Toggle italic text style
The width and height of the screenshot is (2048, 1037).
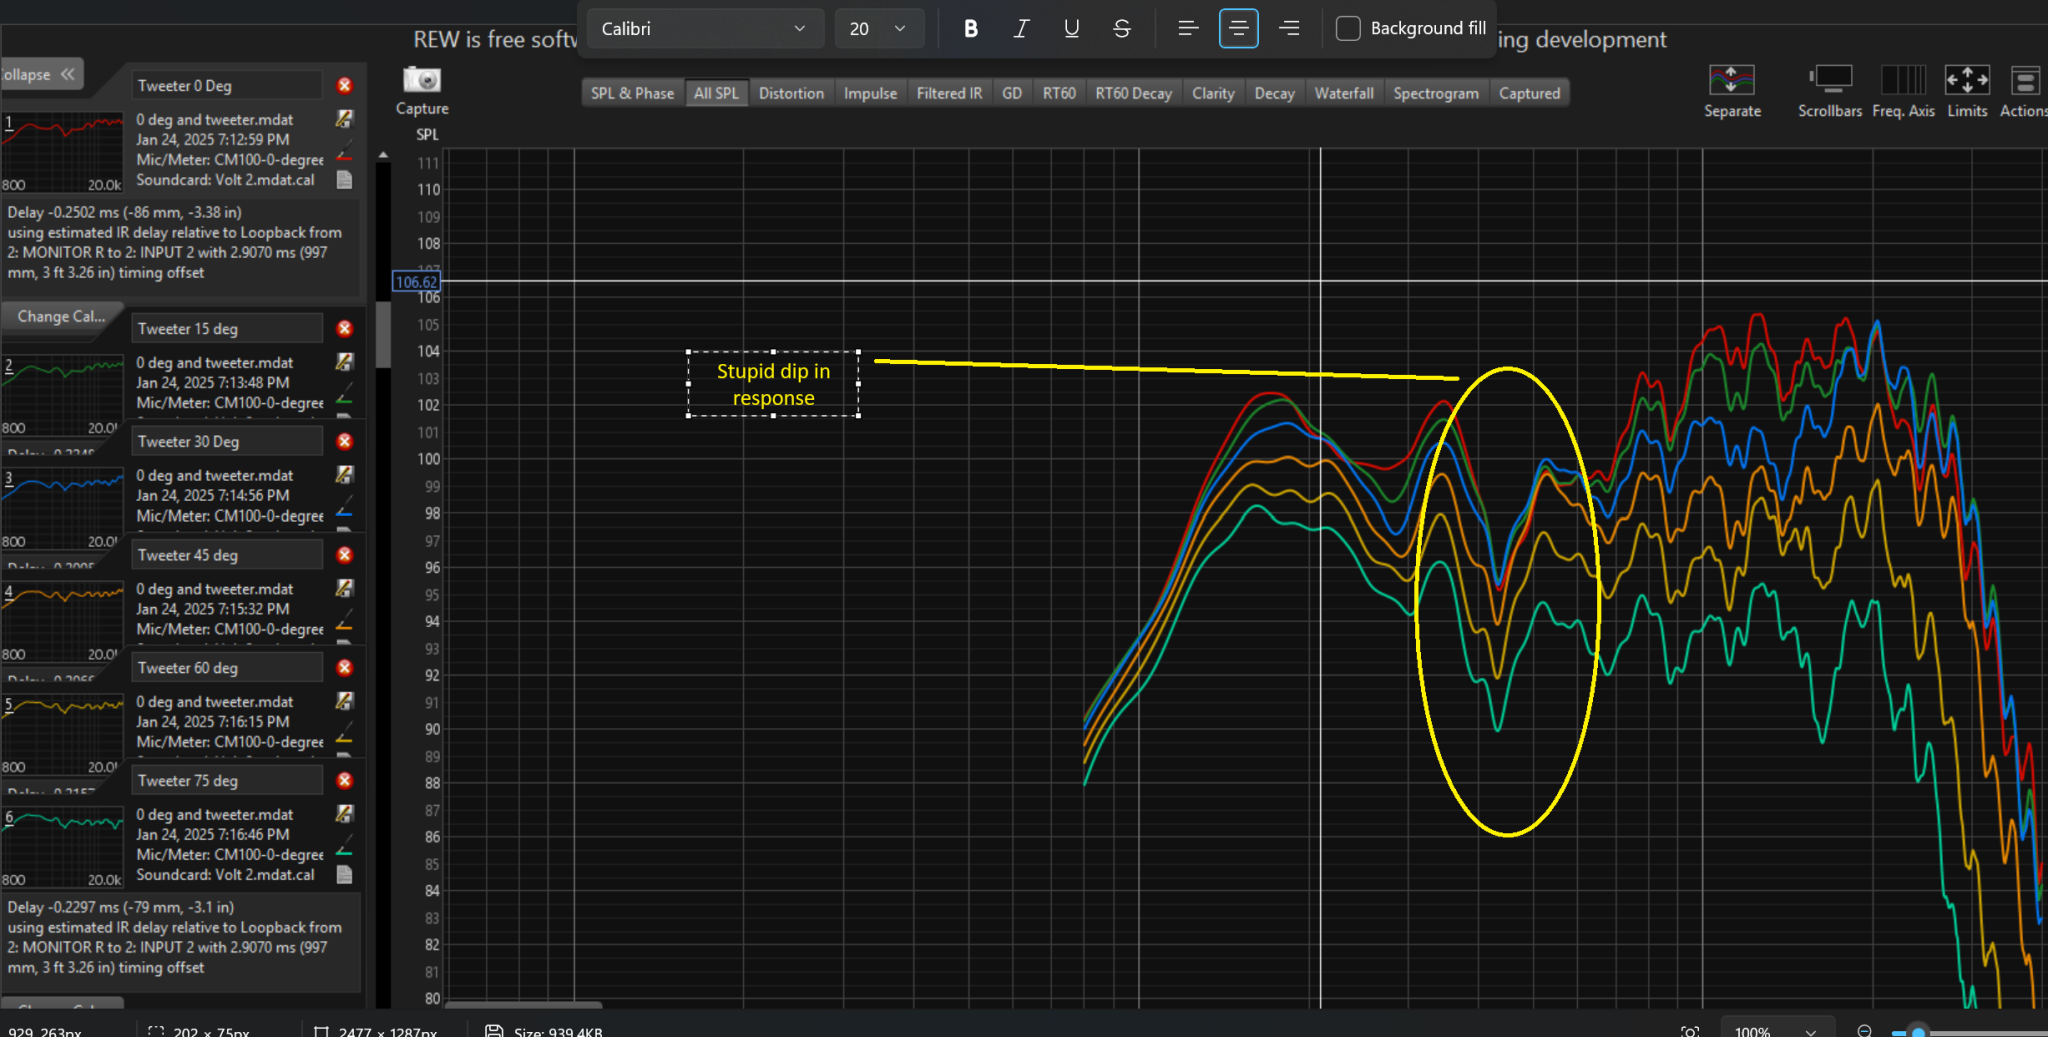1021,29
